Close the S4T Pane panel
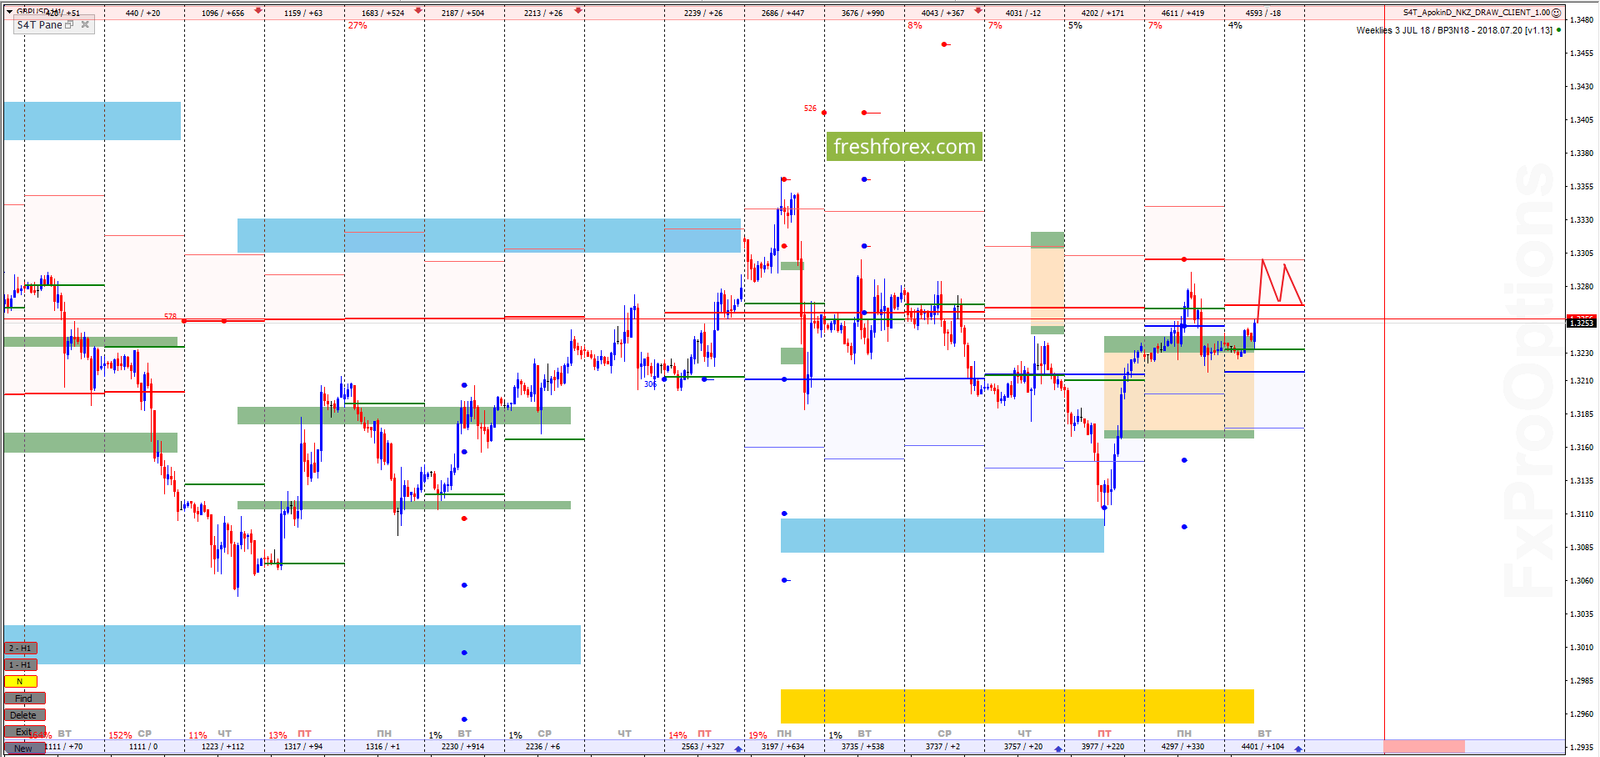This screenshot has height=757, width=1600. pyautogui.click(x=85, y=25)
